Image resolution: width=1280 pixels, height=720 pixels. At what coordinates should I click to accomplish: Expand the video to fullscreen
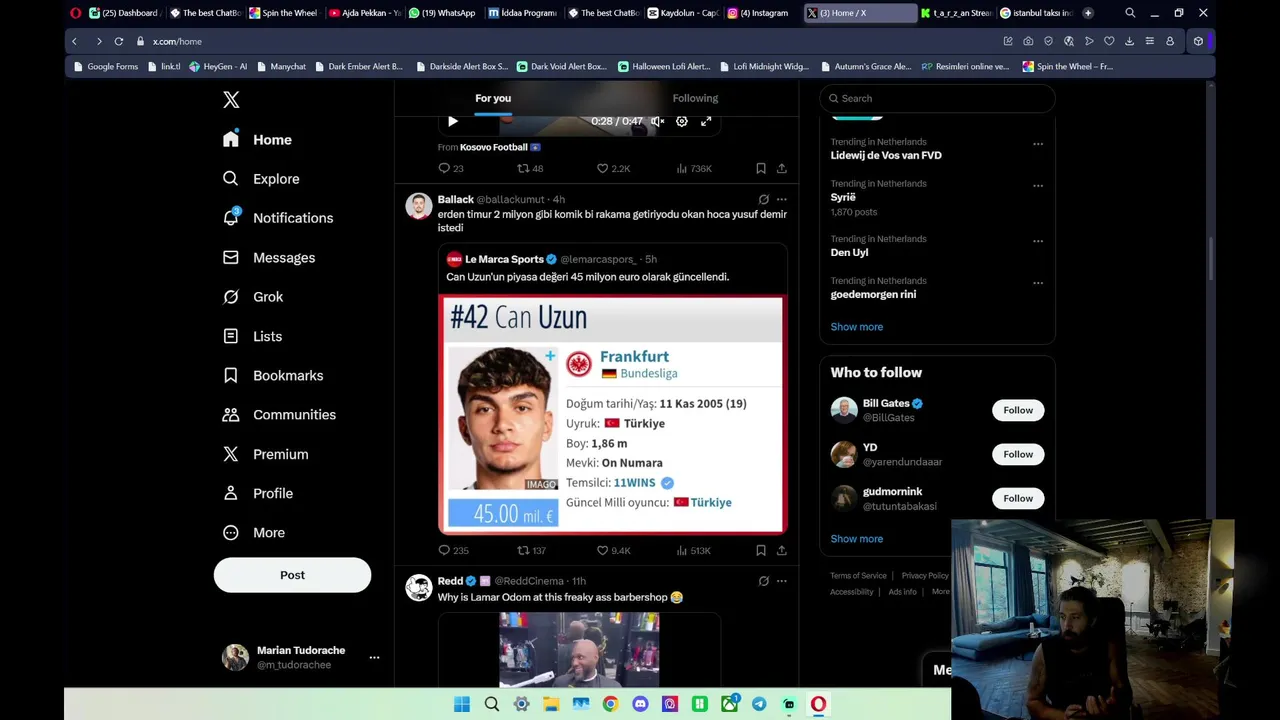(x=706, y=121)
